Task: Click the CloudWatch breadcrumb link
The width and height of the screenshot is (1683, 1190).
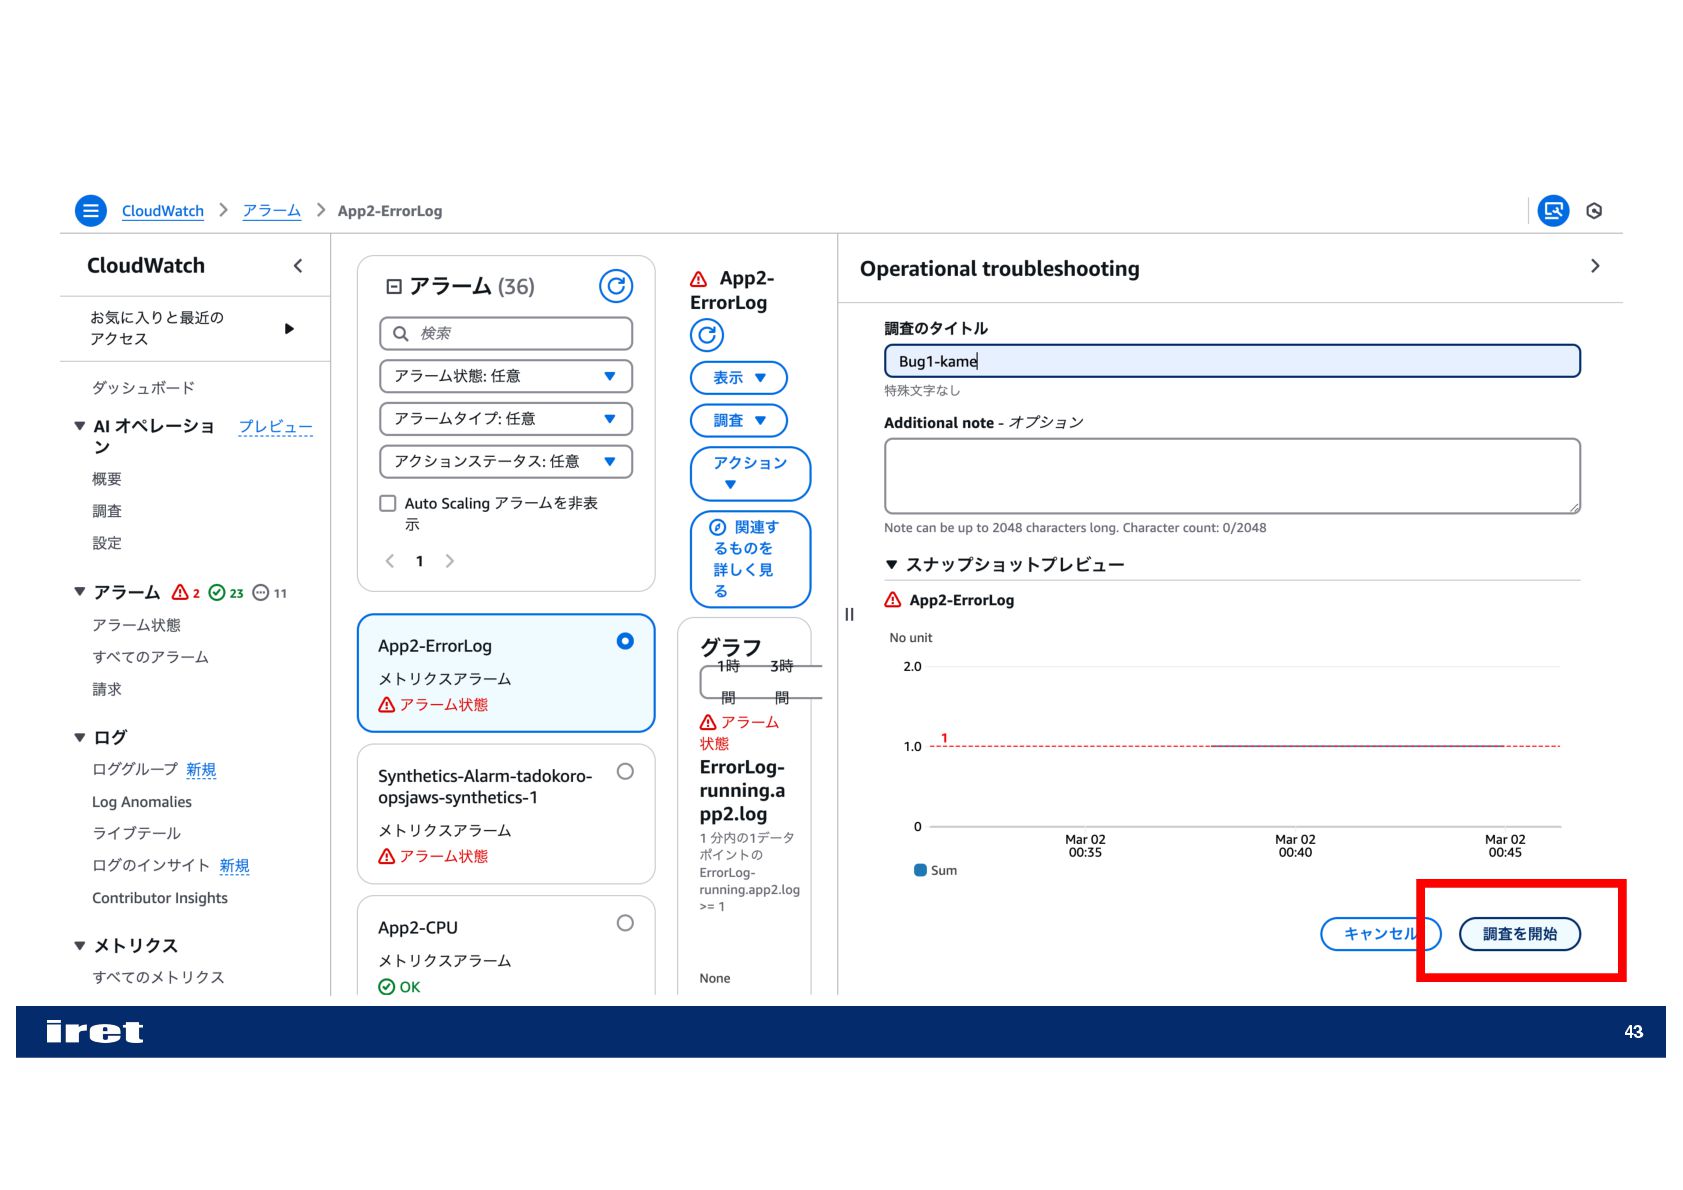Action: click(x=163, y=211)
